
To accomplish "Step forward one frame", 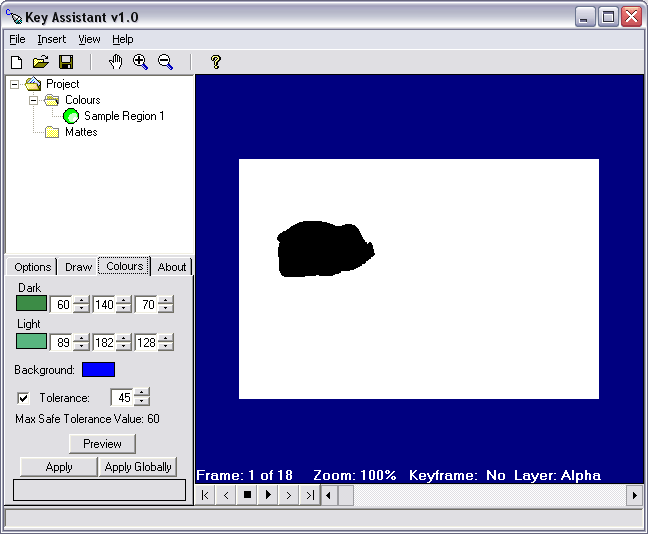I will tap(289, 495).
